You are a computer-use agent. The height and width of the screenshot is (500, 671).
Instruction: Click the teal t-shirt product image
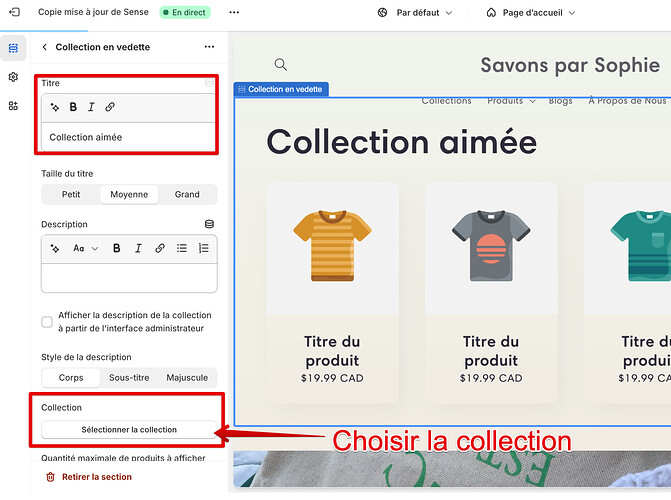[641, 246]
